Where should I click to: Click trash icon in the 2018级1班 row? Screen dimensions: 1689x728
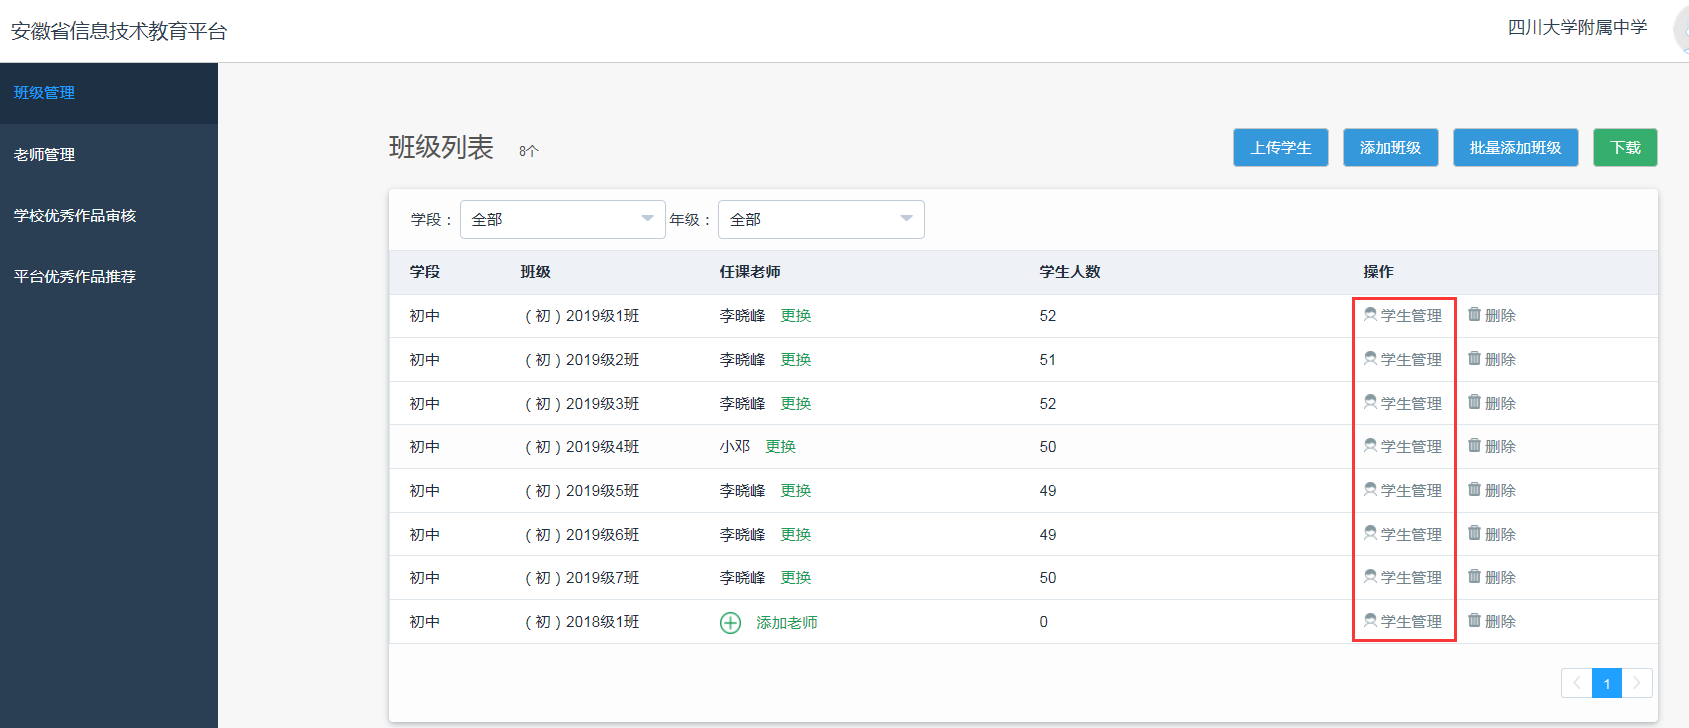click(1474, 620)
